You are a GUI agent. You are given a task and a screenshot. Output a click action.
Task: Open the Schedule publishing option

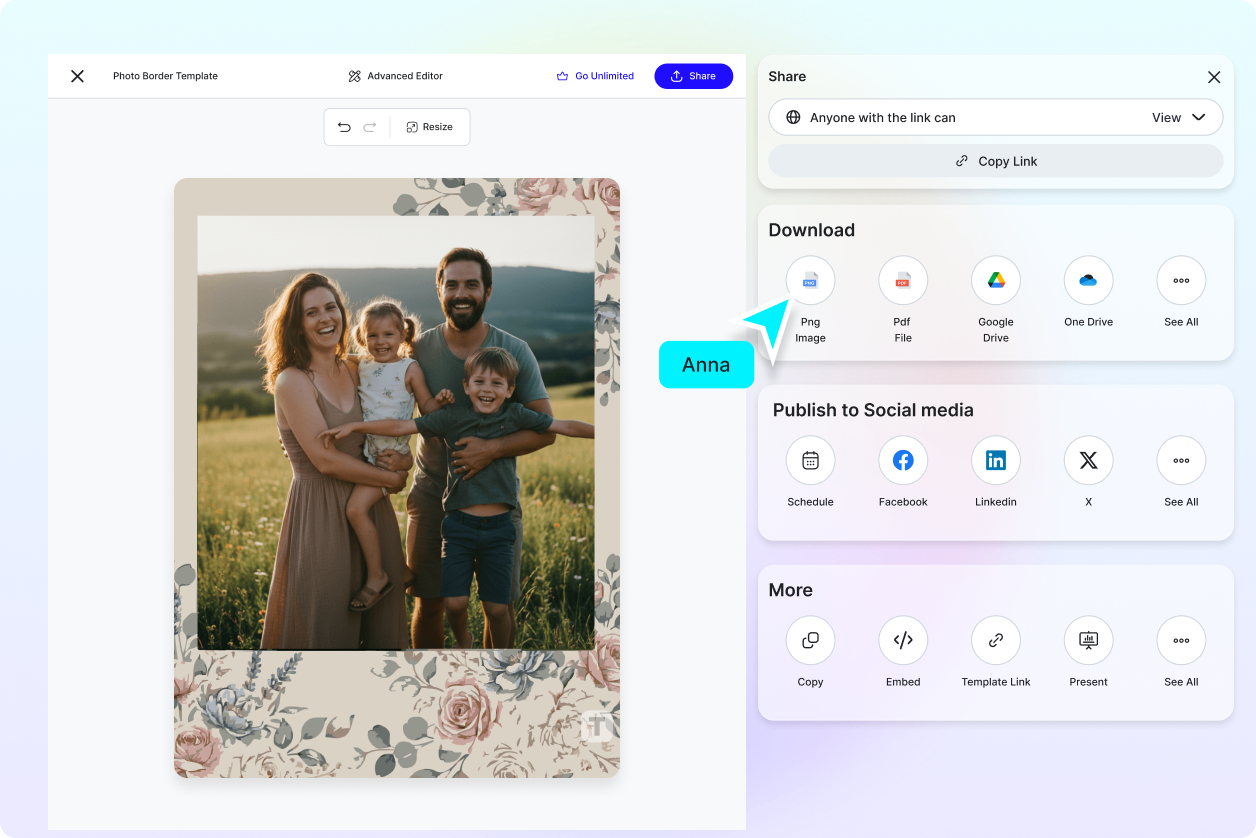pos(810,461)
